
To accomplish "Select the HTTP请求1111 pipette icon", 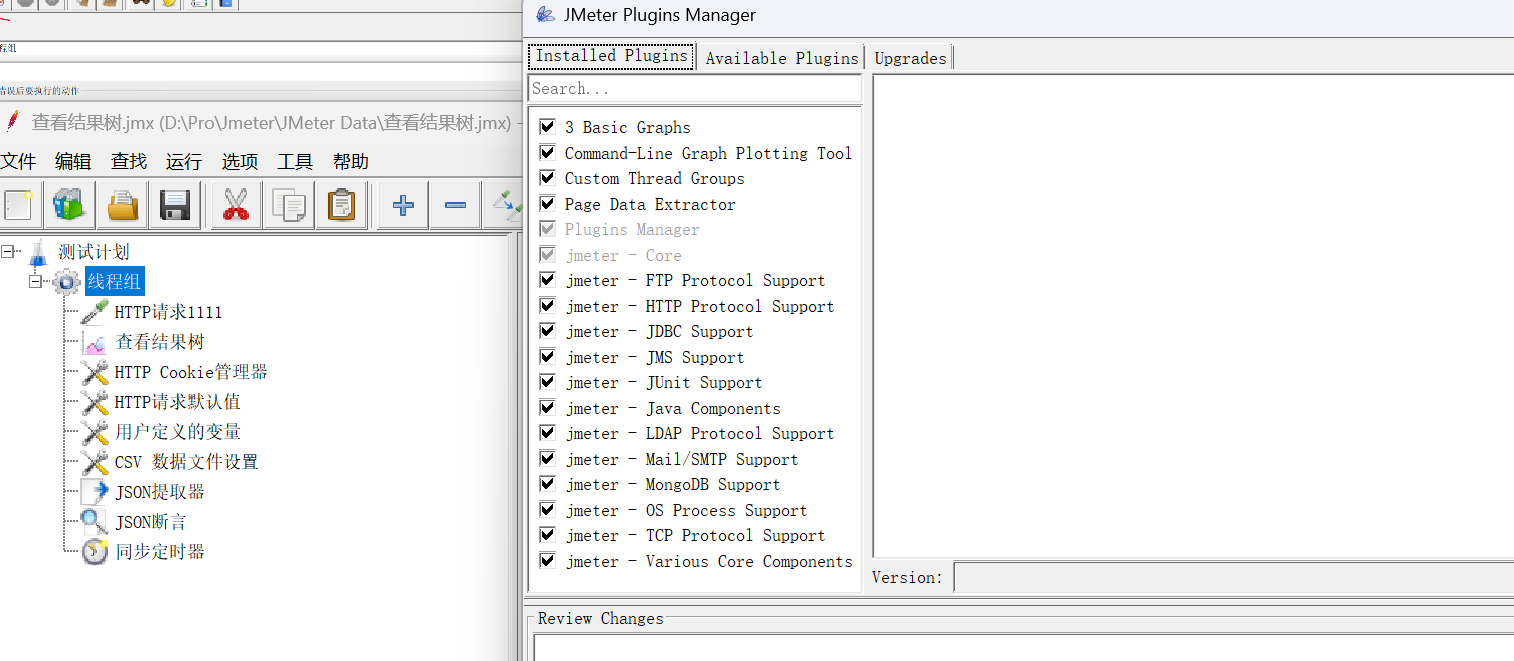I will click(x=94, y=312).
